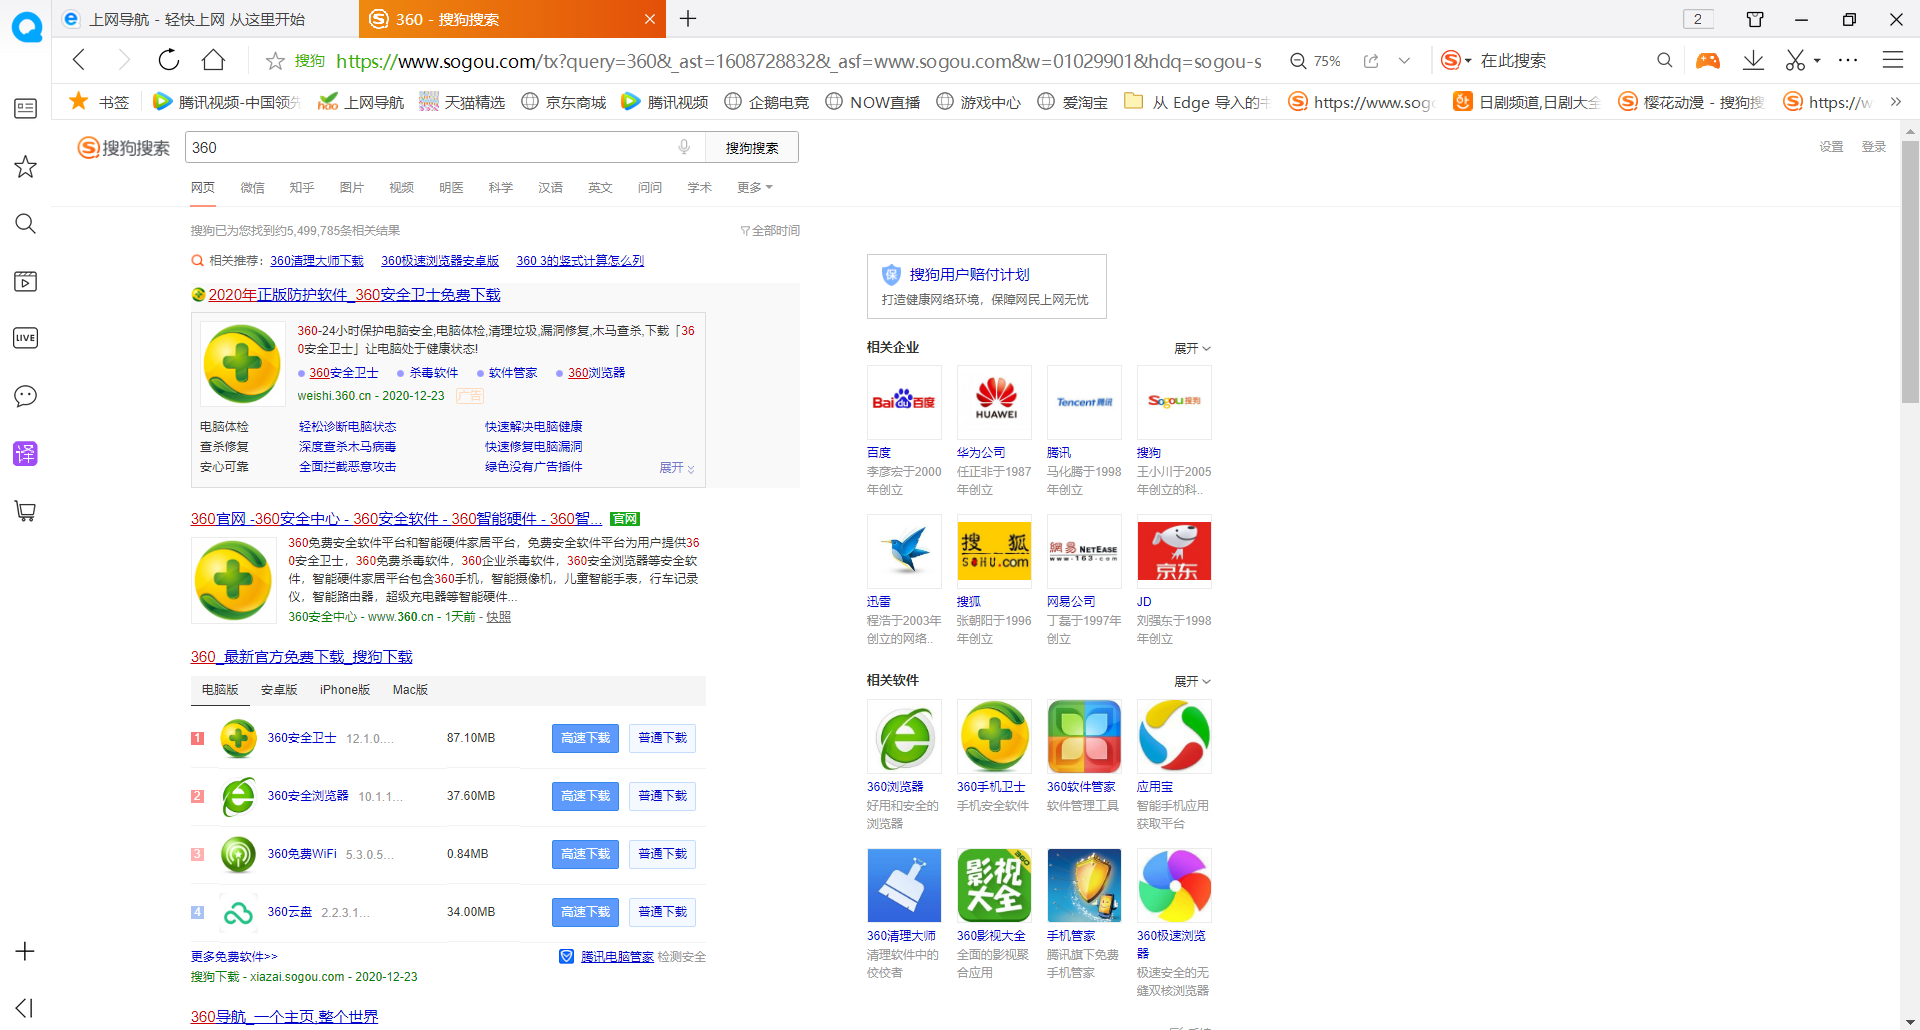The height and width of the screenshot is (1030, 1920).
Task: Bookmark this page with the star icon
Action: [275, 61]
